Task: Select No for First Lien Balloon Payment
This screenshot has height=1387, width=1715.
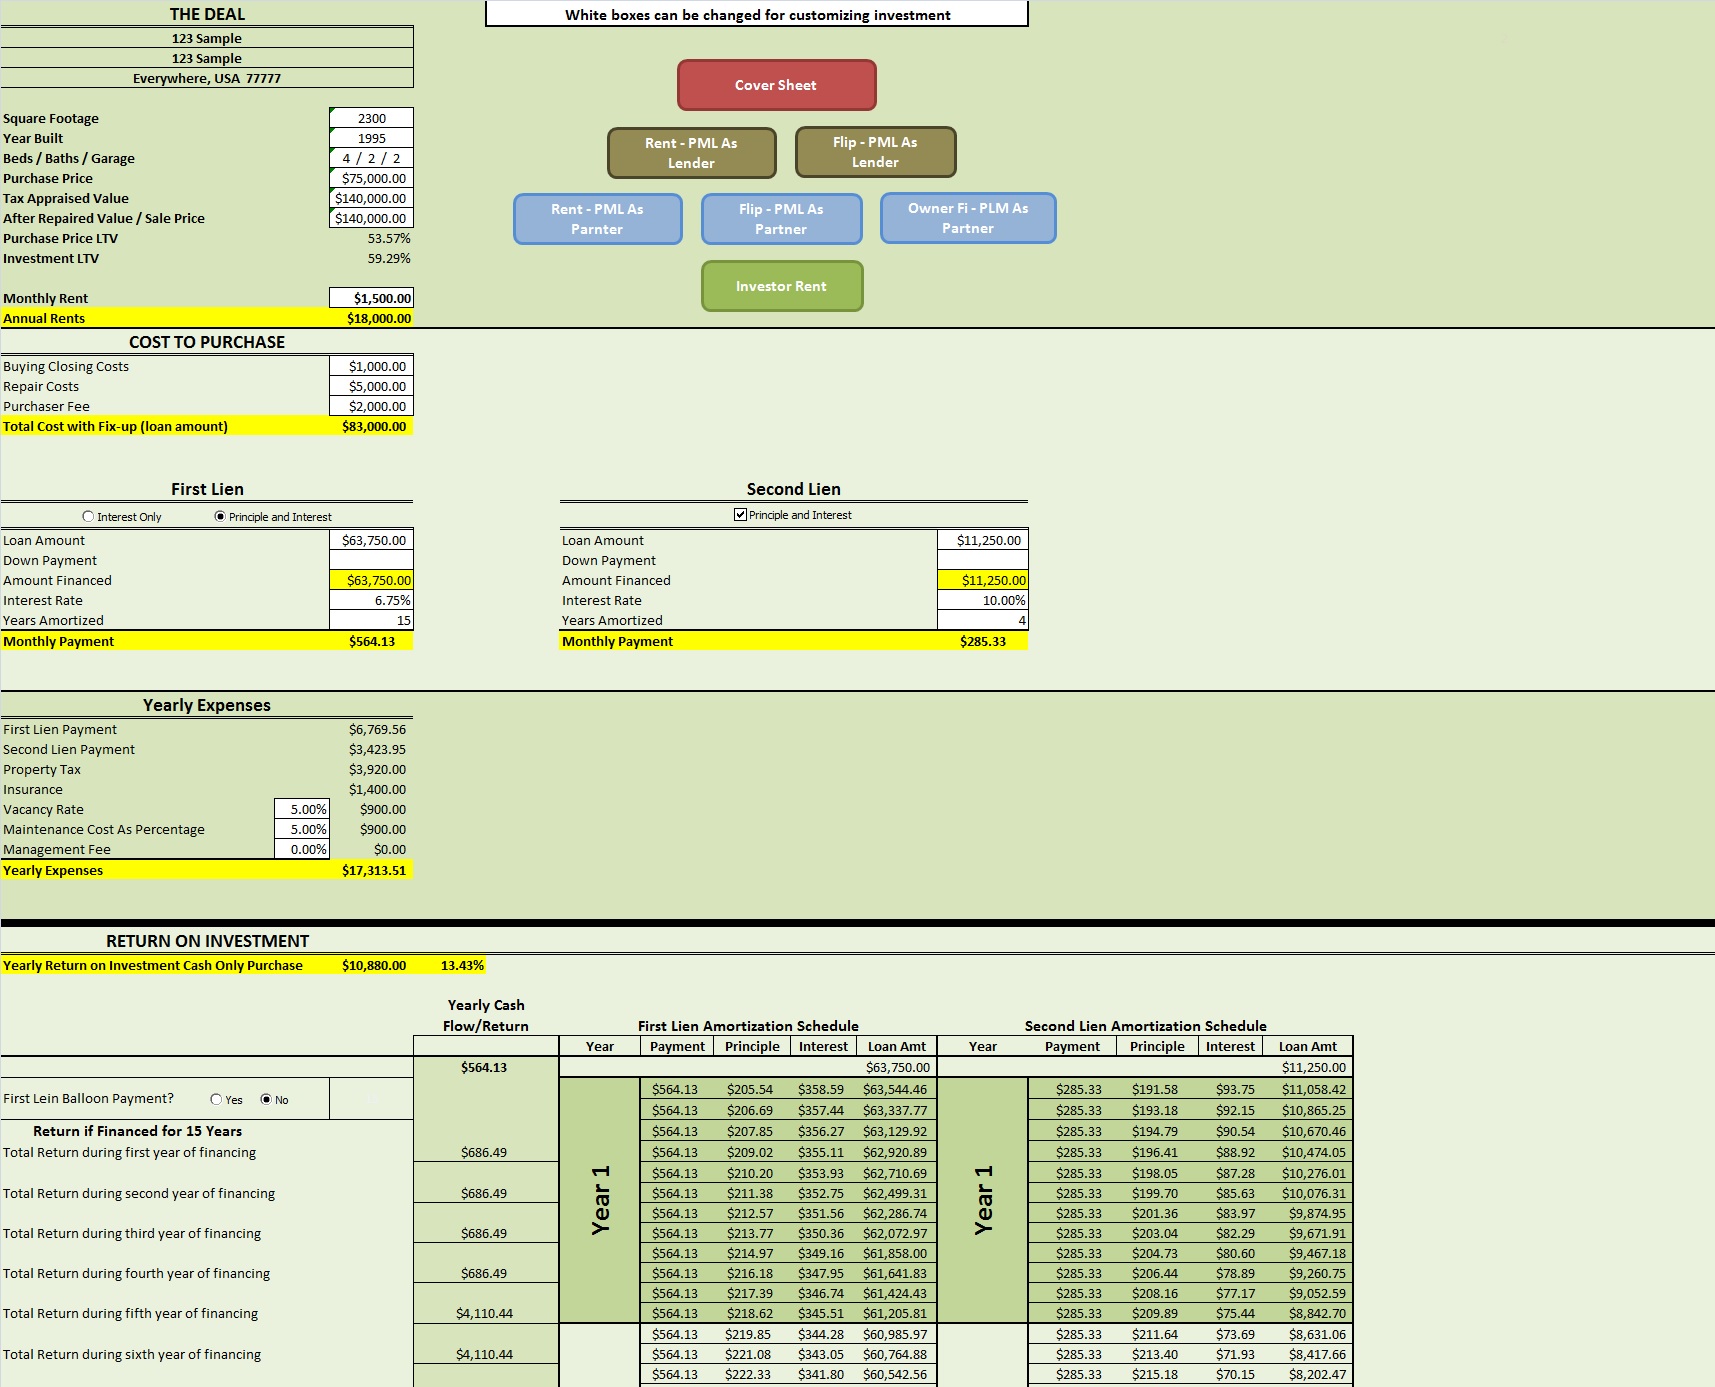Action: coord(265,1098)
